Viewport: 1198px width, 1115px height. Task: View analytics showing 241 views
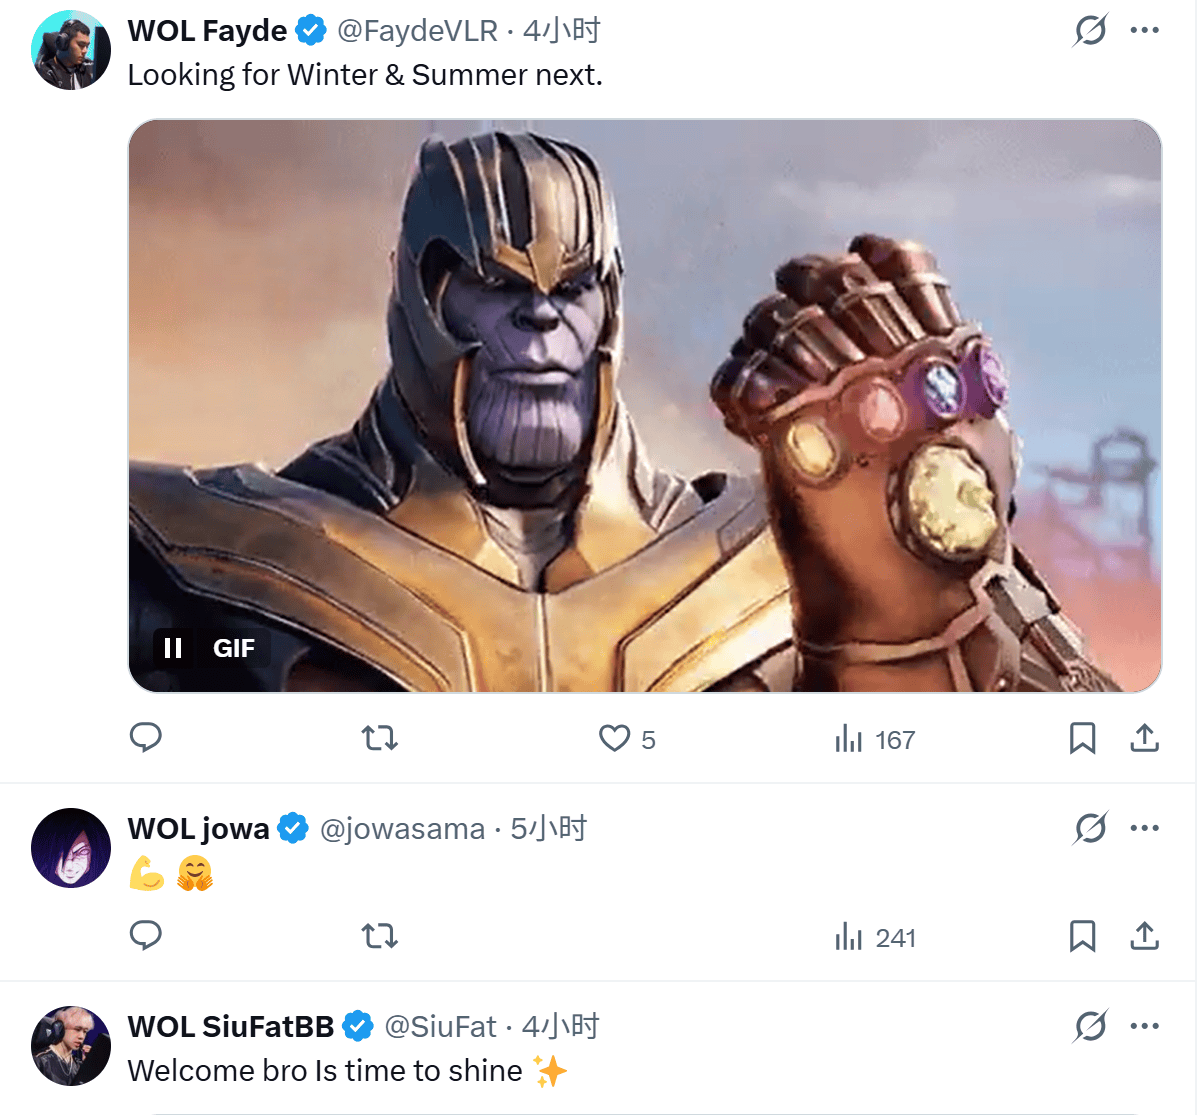tap(875, 938)
